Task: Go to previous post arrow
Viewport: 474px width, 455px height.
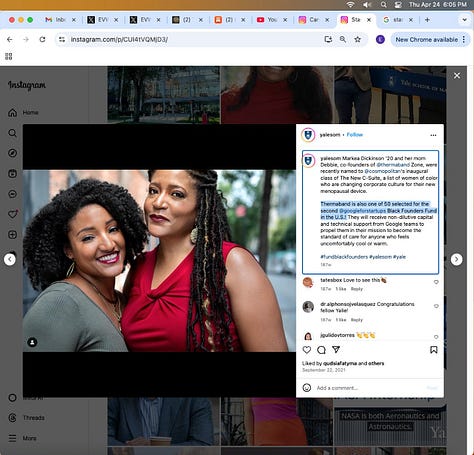Action: [x=10, y=259]
